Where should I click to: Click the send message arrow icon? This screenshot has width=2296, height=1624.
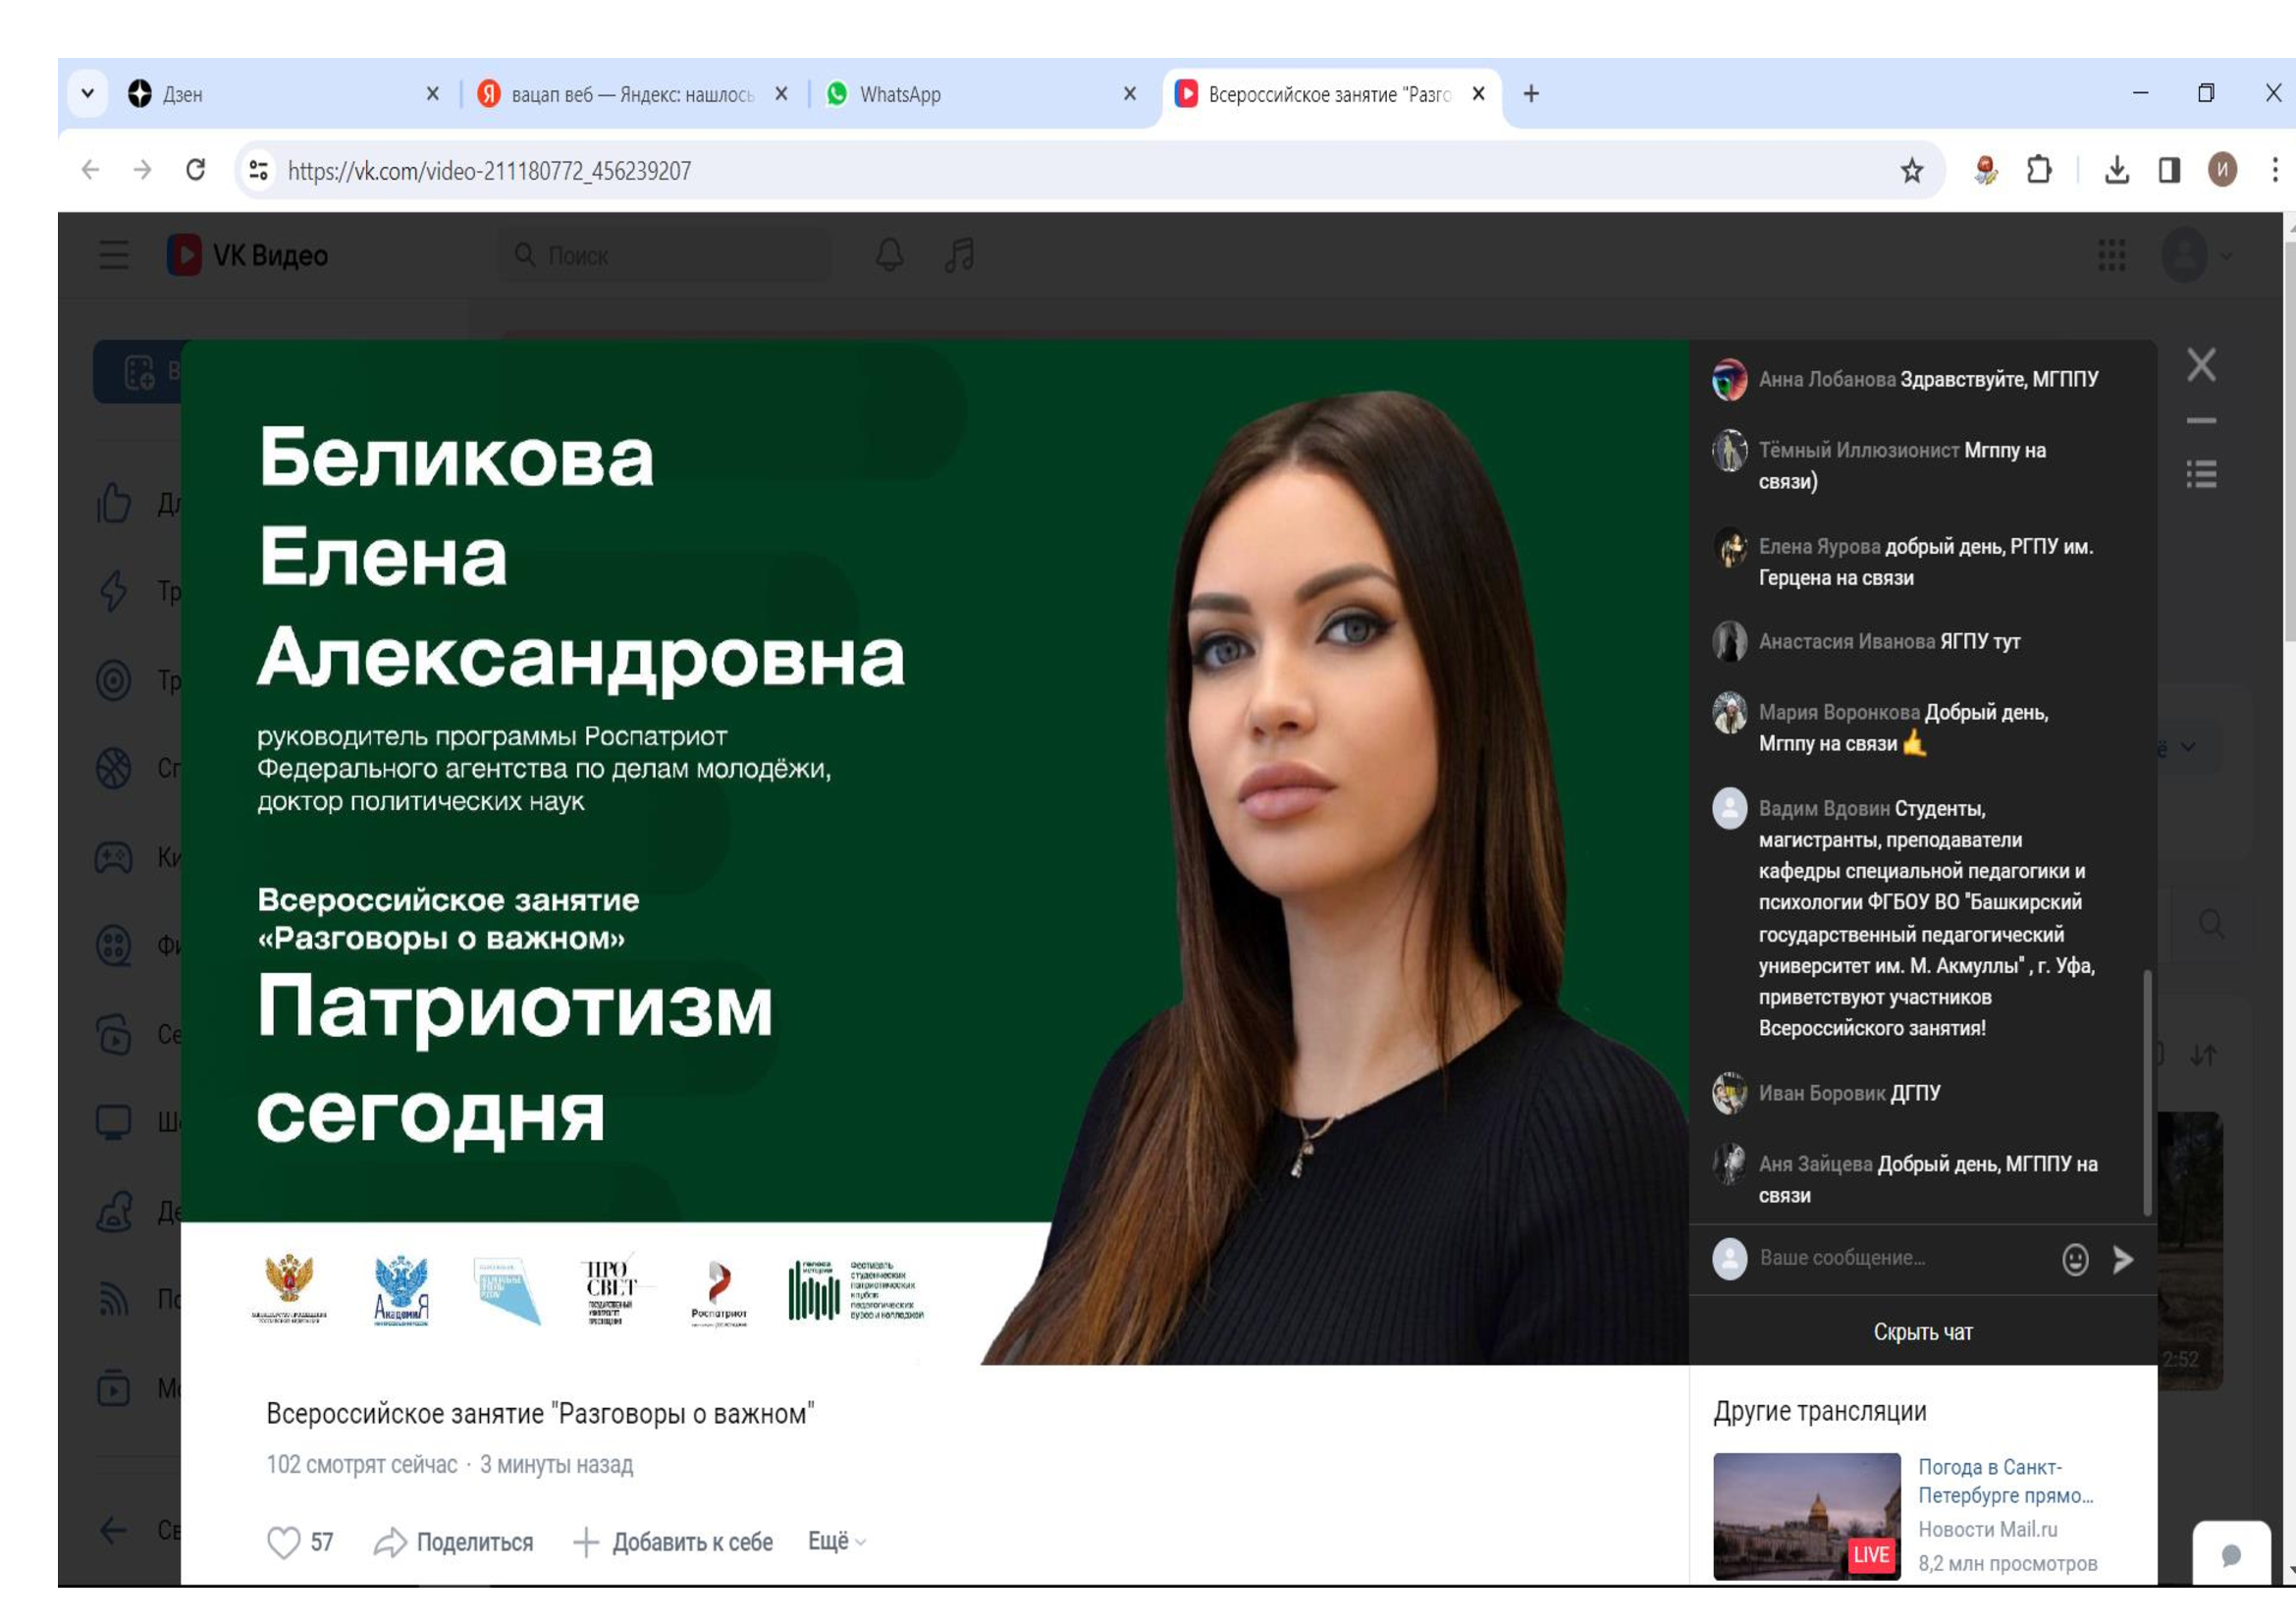(2122, 1259)
